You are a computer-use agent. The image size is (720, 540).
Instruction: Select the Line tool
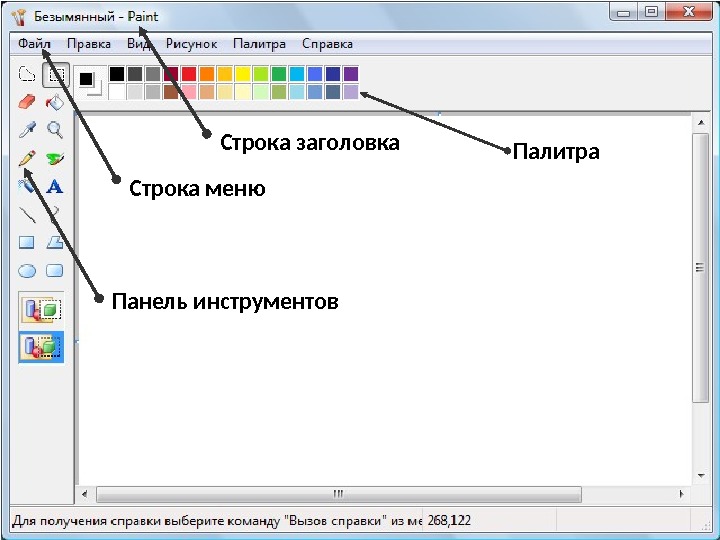point(27,214)
